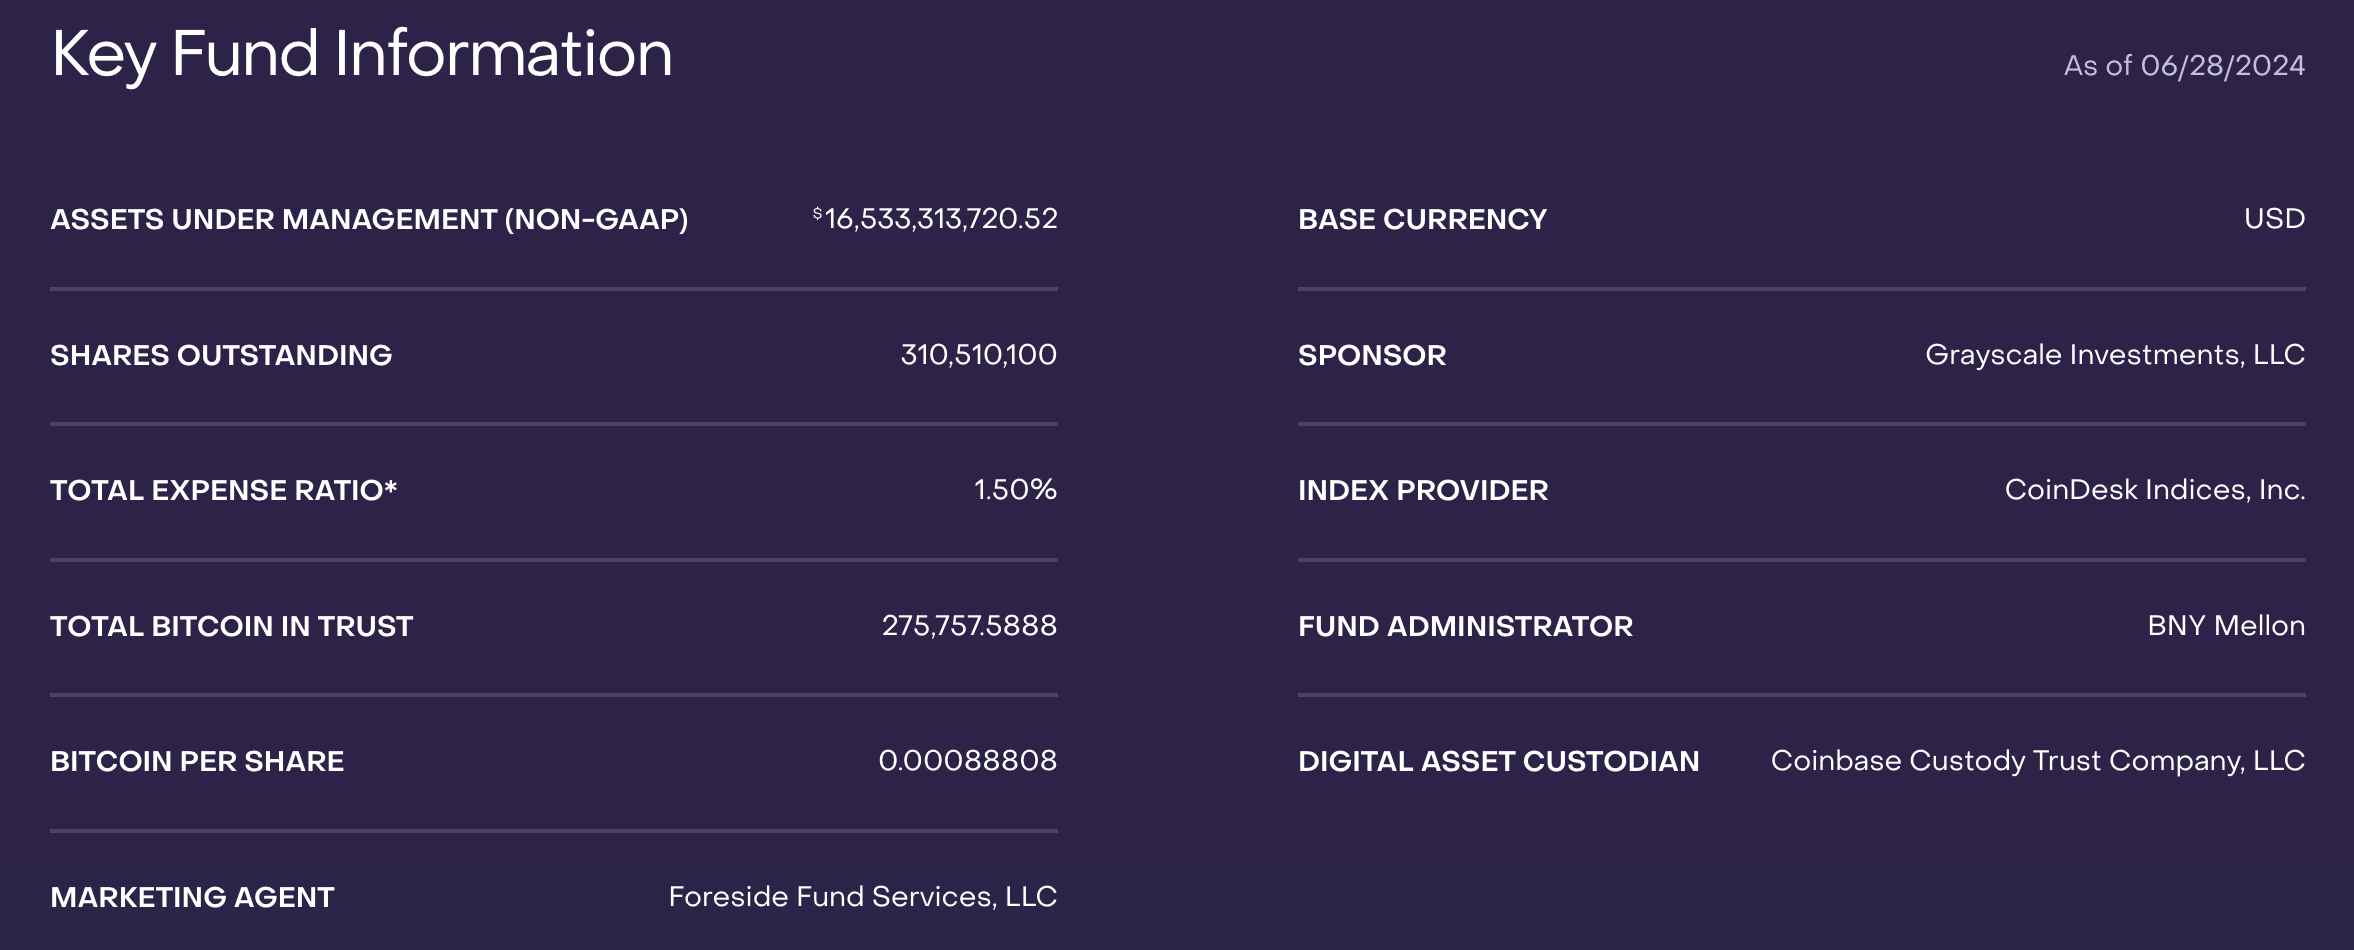Click the Marketing Agent label
The image size is (2354, 950).
192,897
